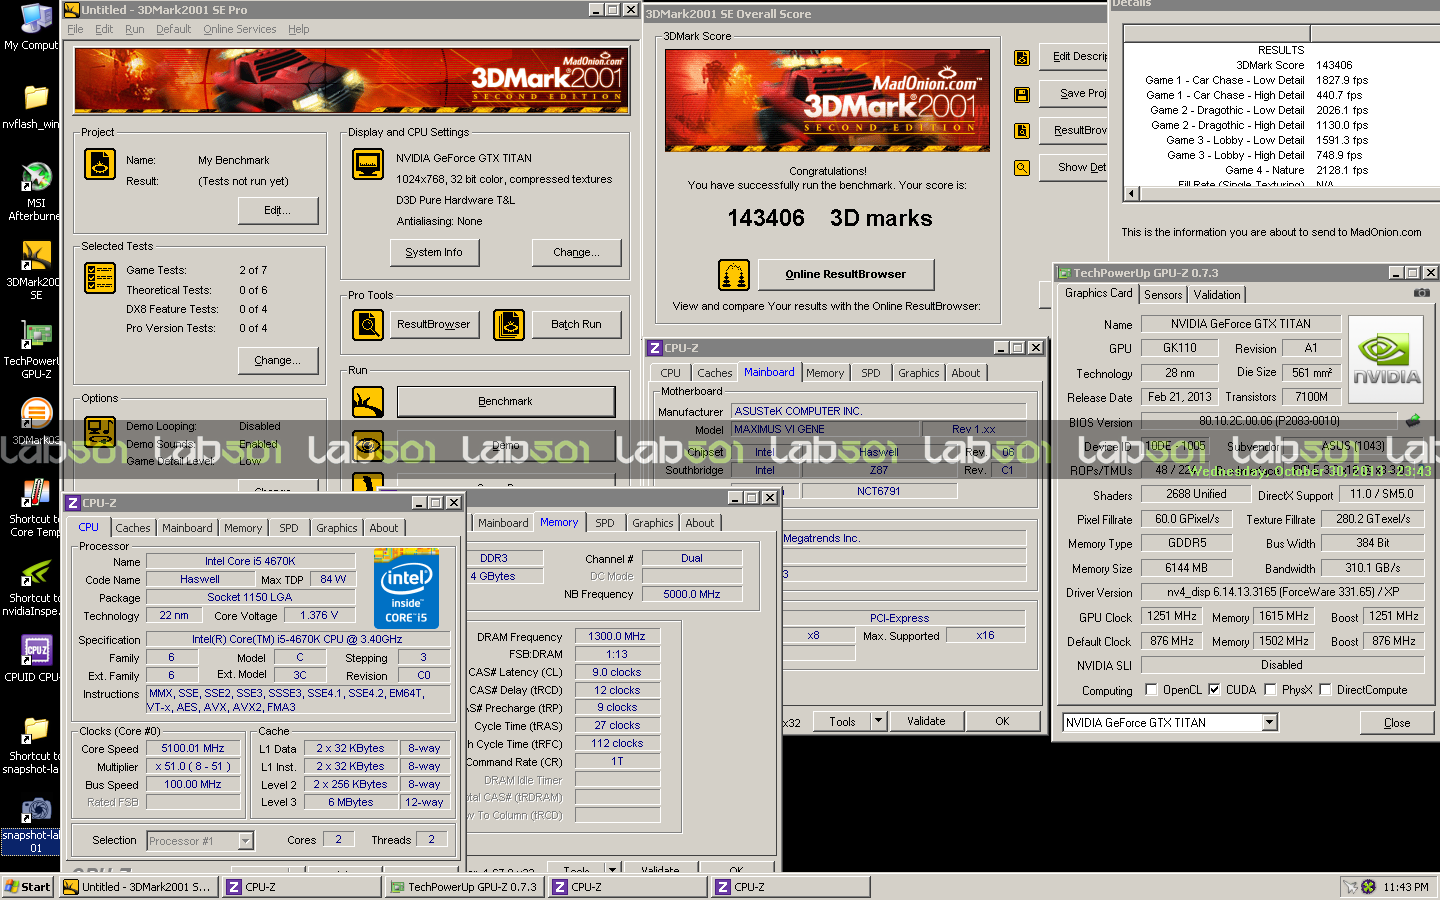
Task: Open the GPU selection dropdown in GPU-Z
Action: coord(1269,723)
